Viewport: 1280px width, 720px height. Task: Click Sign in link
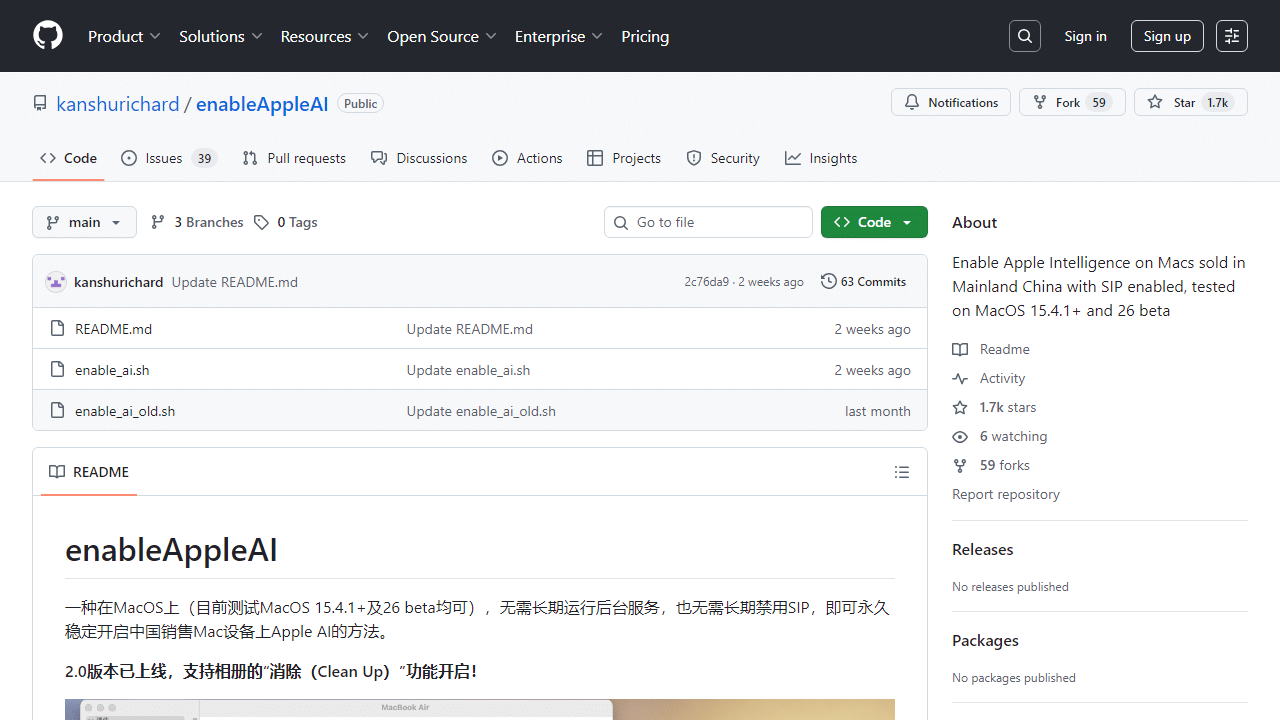1085,36
